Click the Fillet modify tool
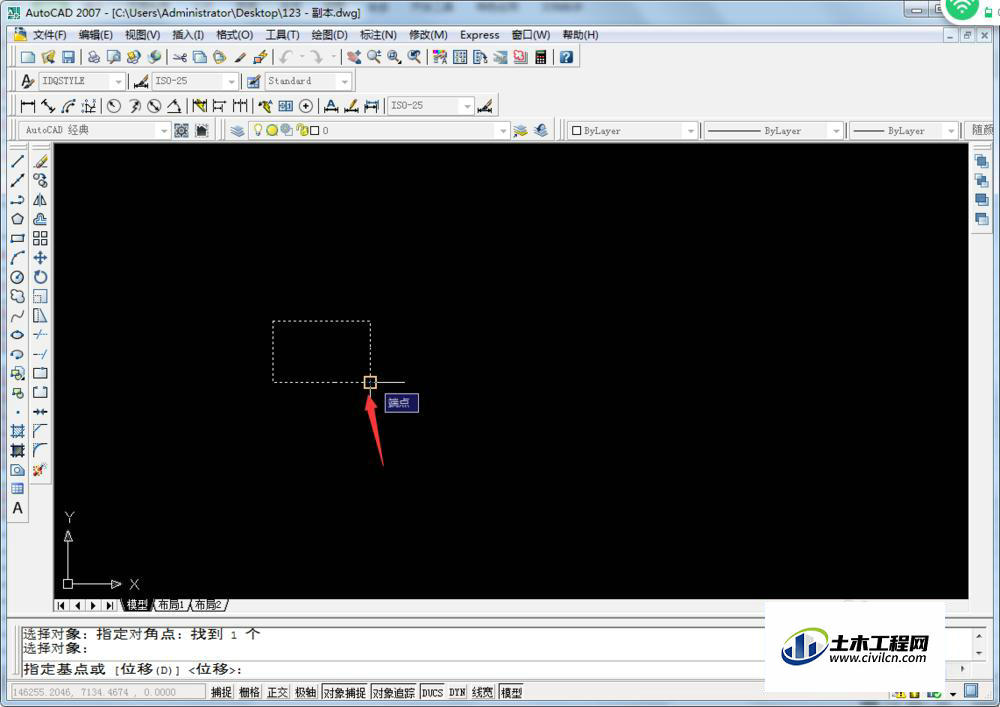This screenshot has width=1000, height=707. tap(40, 450)
